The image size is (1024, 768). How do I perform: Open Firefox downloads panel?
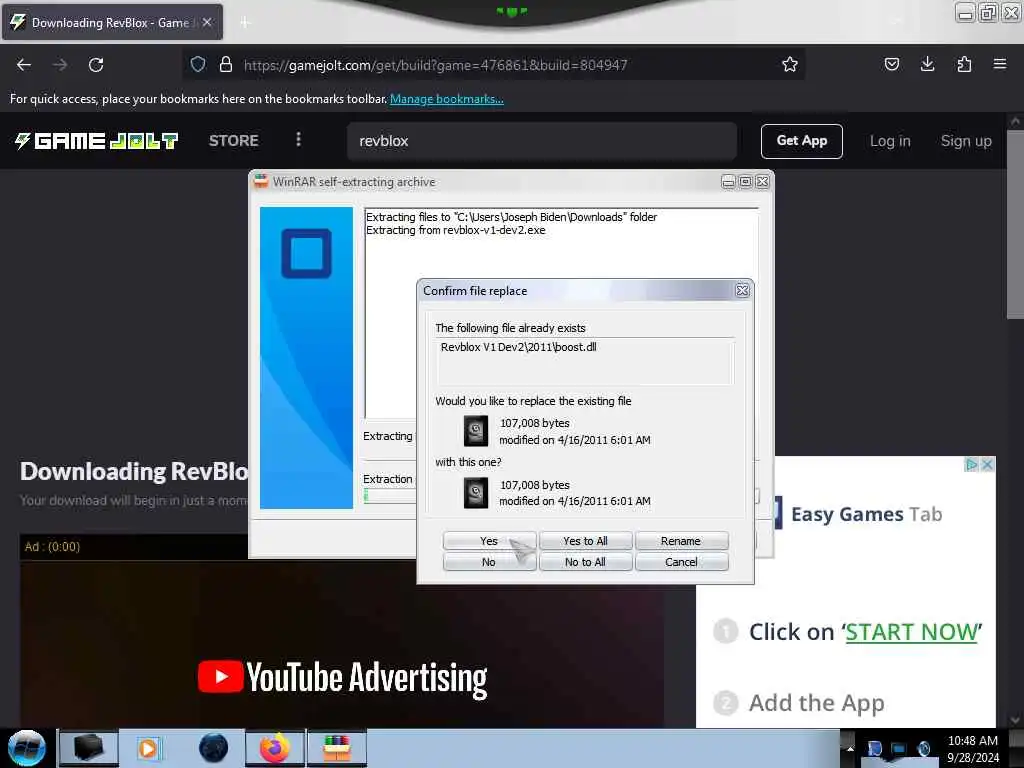click(x=927, y=64)
